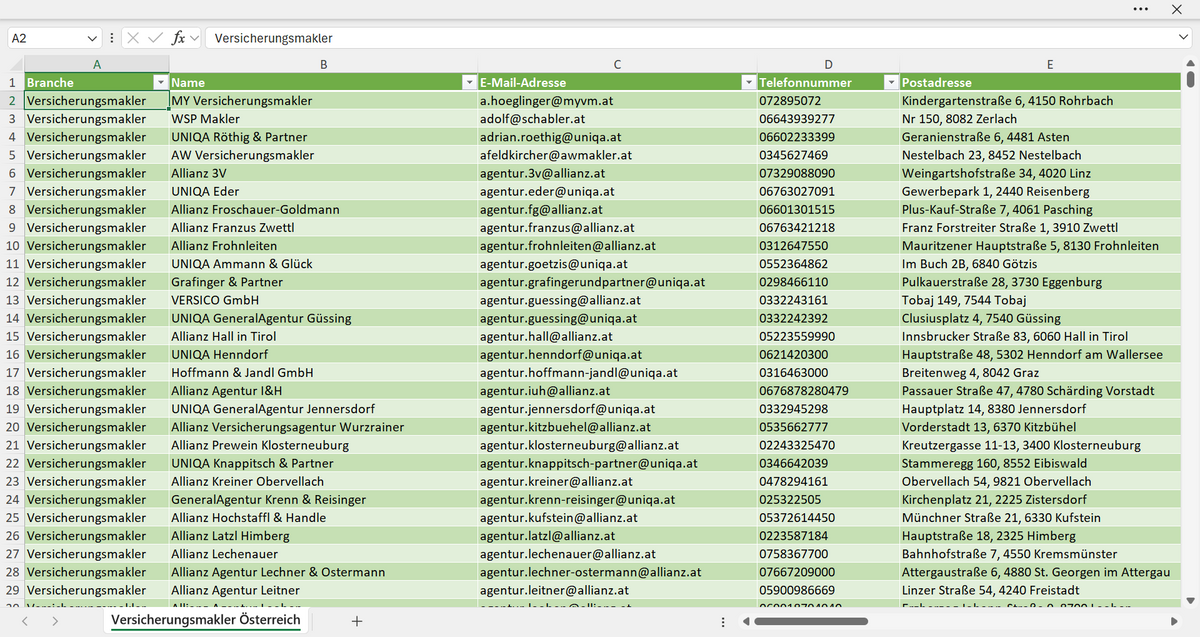Cancel the formula bar entry

point(134,38)
